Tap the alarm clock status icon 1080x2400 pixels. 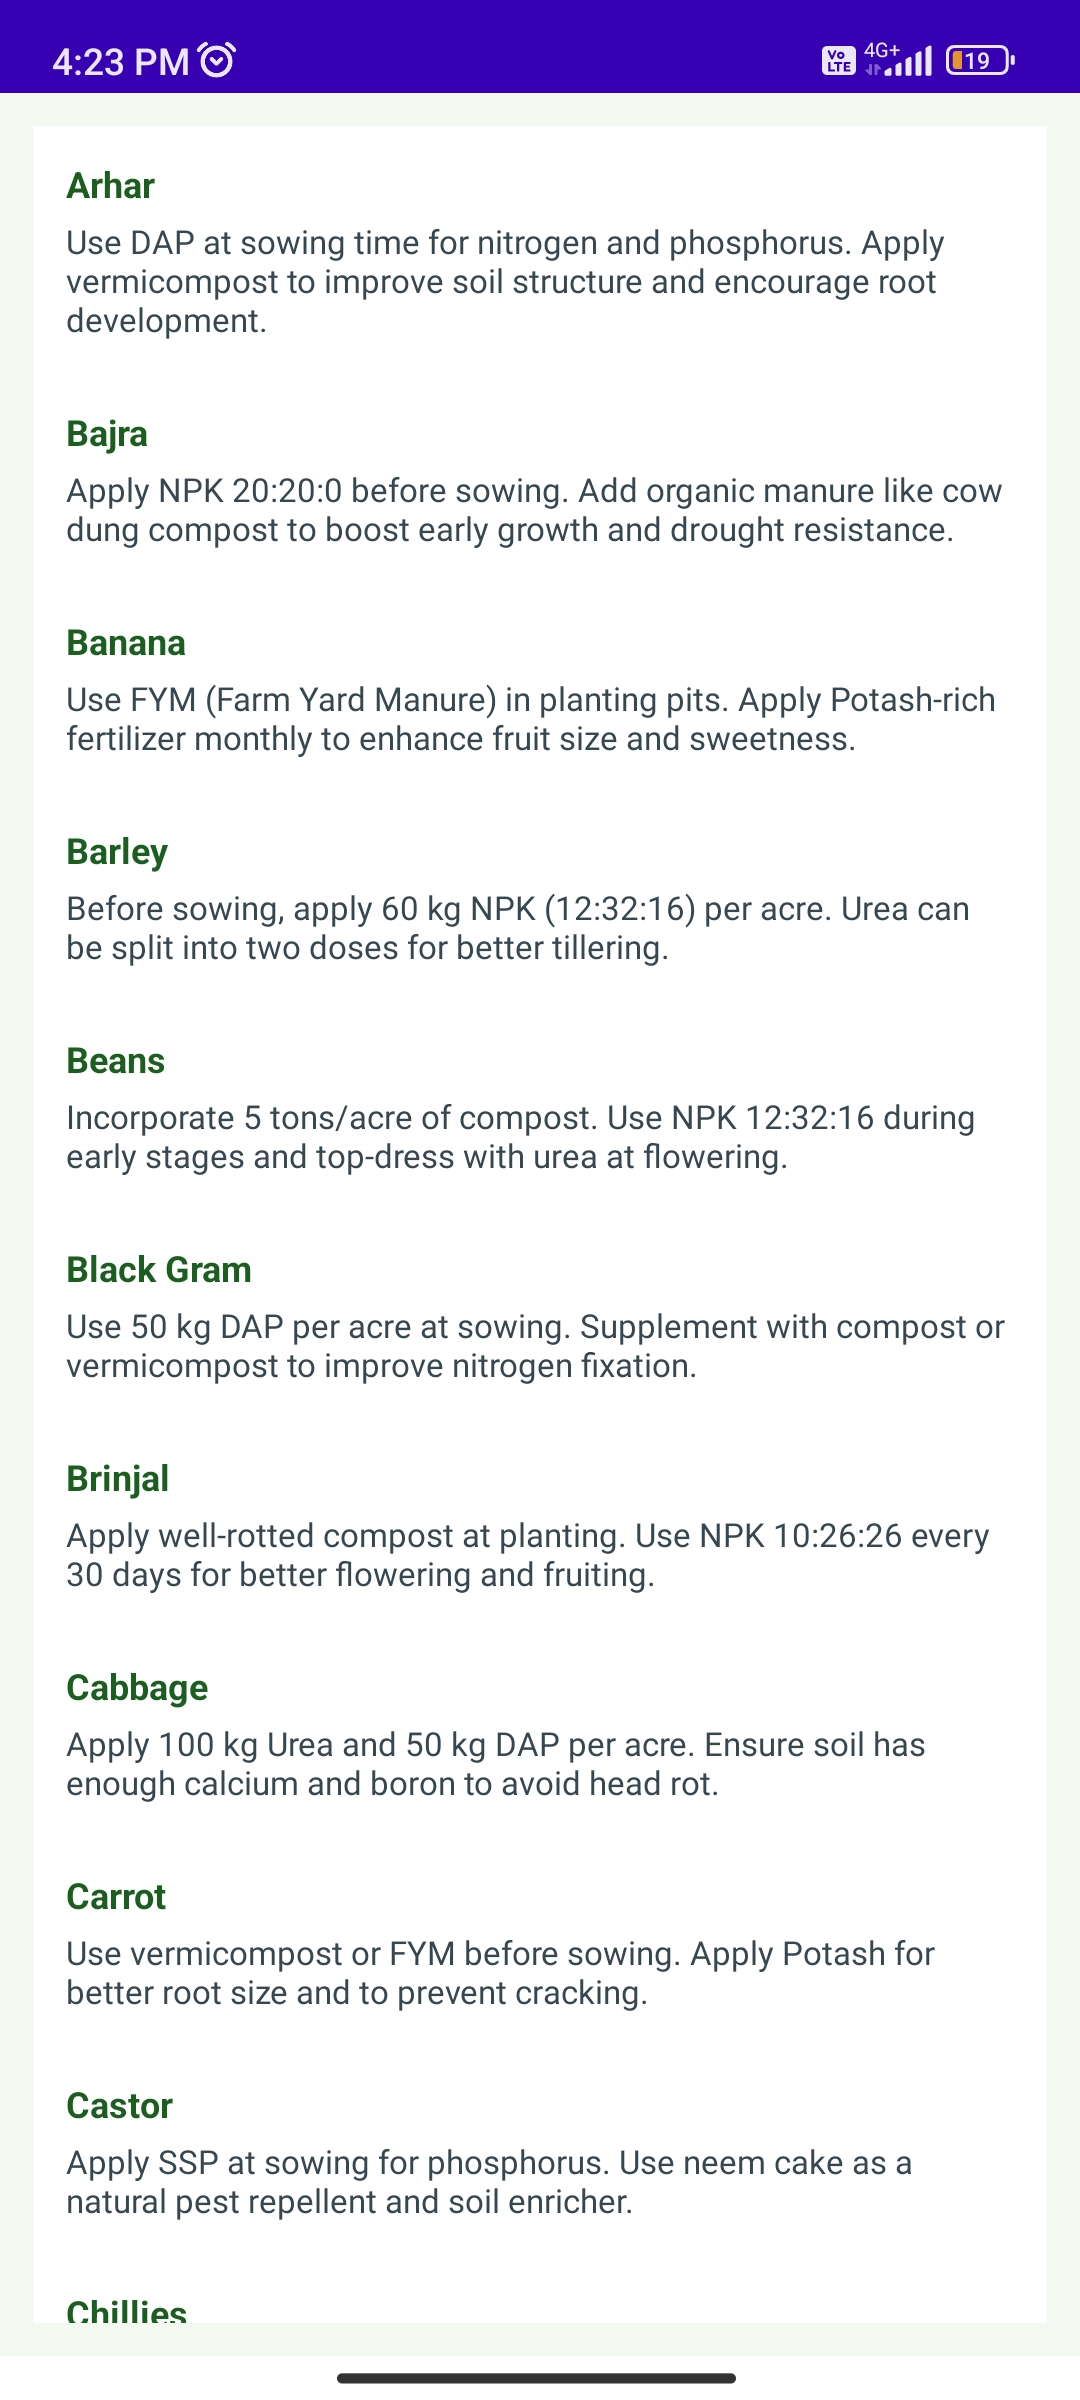coord(217,61)
